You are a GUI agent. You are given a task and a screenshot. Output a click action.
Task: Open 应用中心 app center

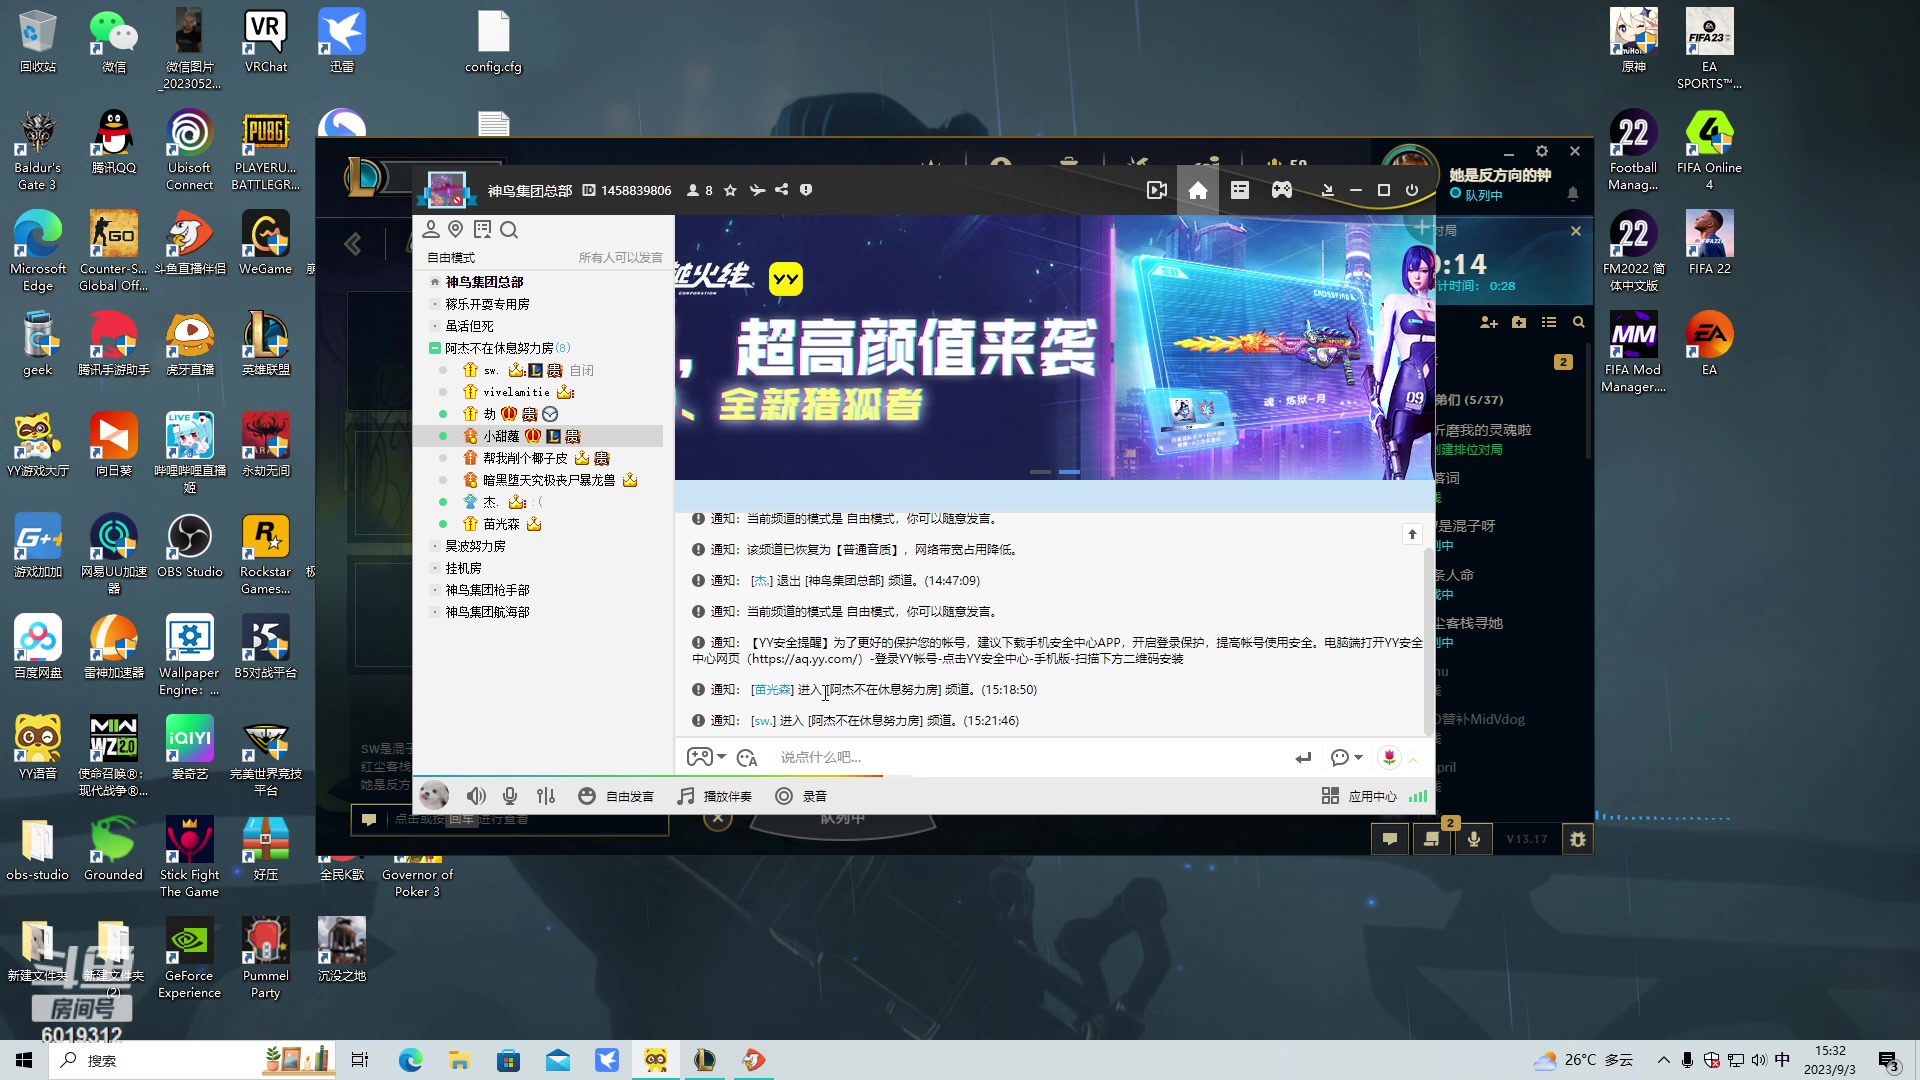pos(1359,796)
